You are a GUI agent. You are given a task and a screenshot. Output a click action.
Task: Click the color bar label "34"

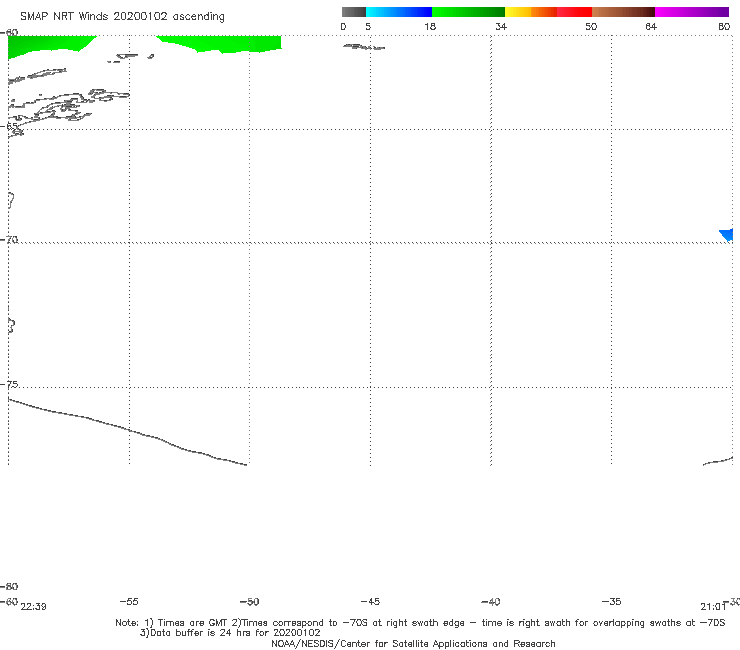(501, 26)
